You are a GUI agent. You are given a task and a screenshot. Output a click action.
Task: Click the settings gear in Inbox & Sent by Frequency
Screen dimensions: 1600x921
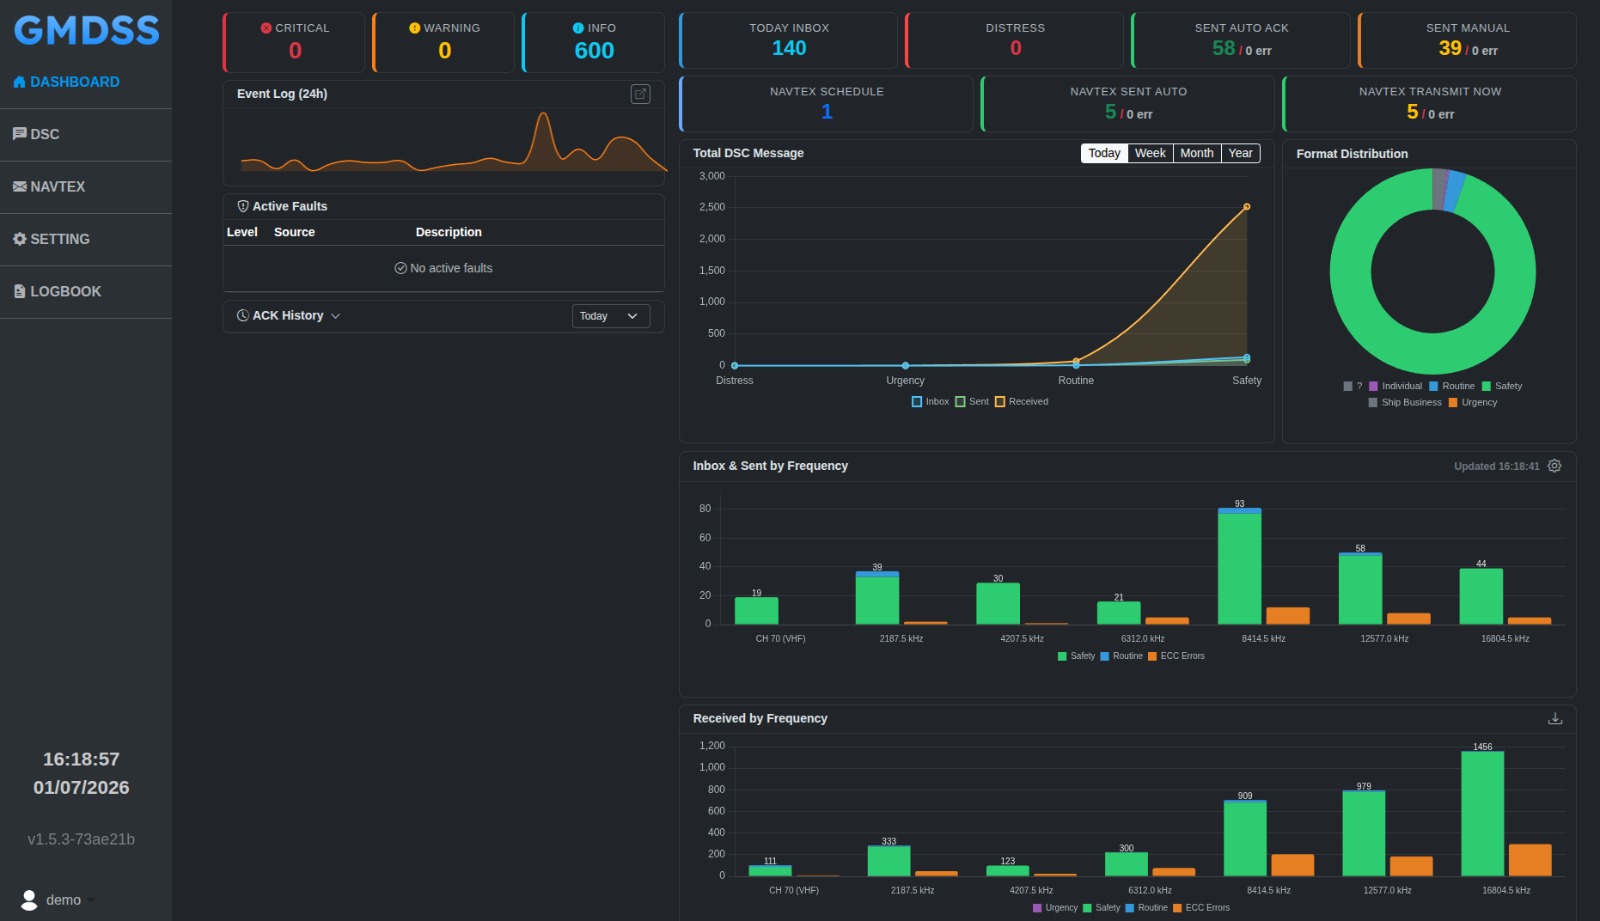point(1554,466)
